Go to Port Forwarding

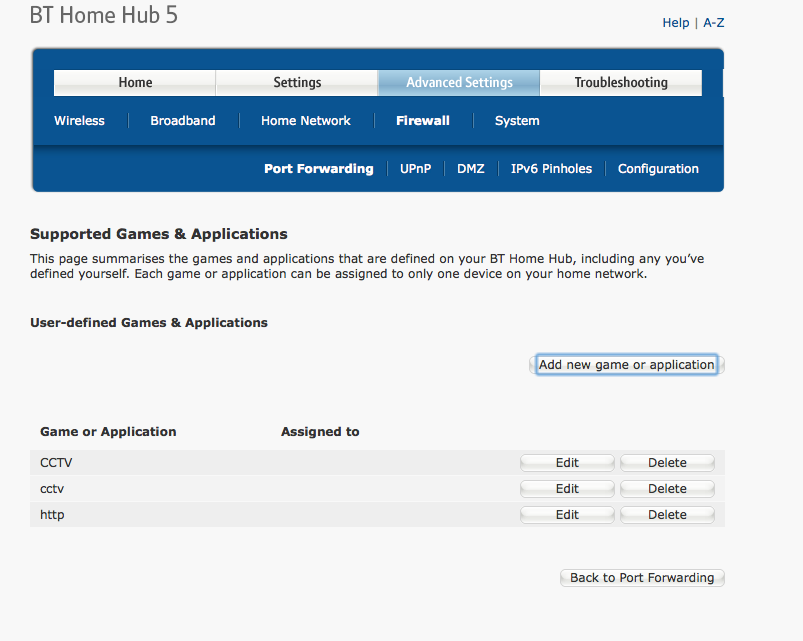tap(318, 168)
